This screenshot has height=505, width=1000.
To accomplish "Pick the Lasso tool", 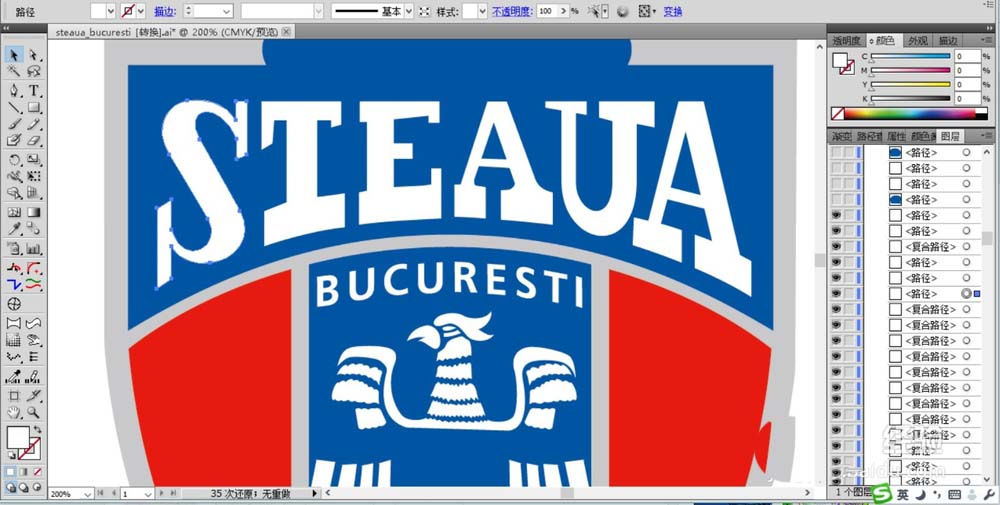I will pyautogui.click(x=34, y=71).
